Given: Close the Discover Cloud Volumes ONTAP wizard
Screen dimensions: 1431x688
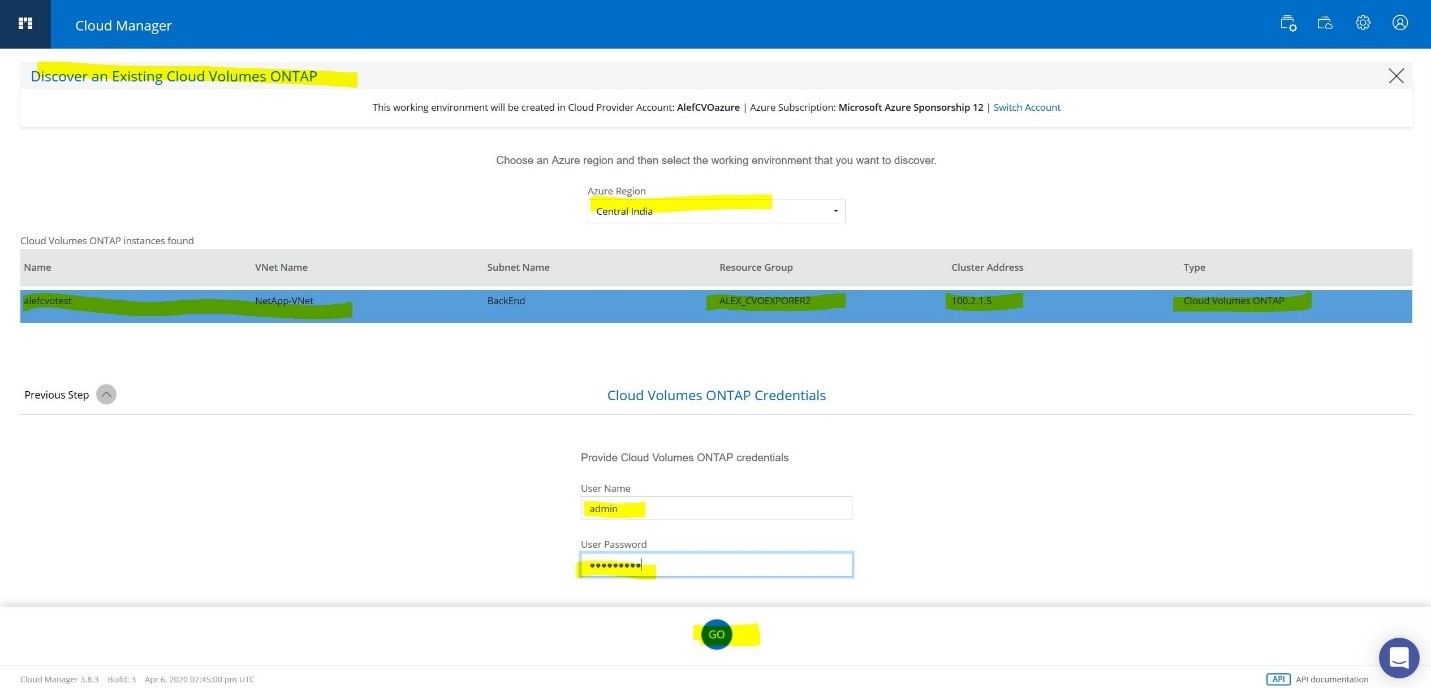Looking at the screenshot, I should point(1396,76).
